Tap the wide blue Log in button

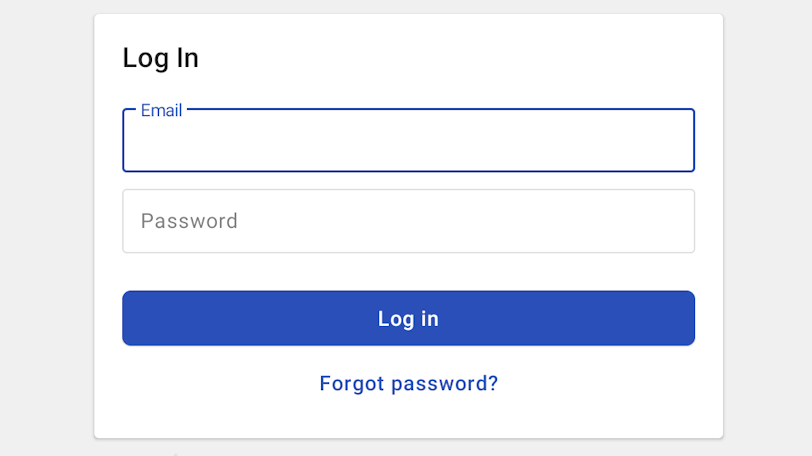408,318
